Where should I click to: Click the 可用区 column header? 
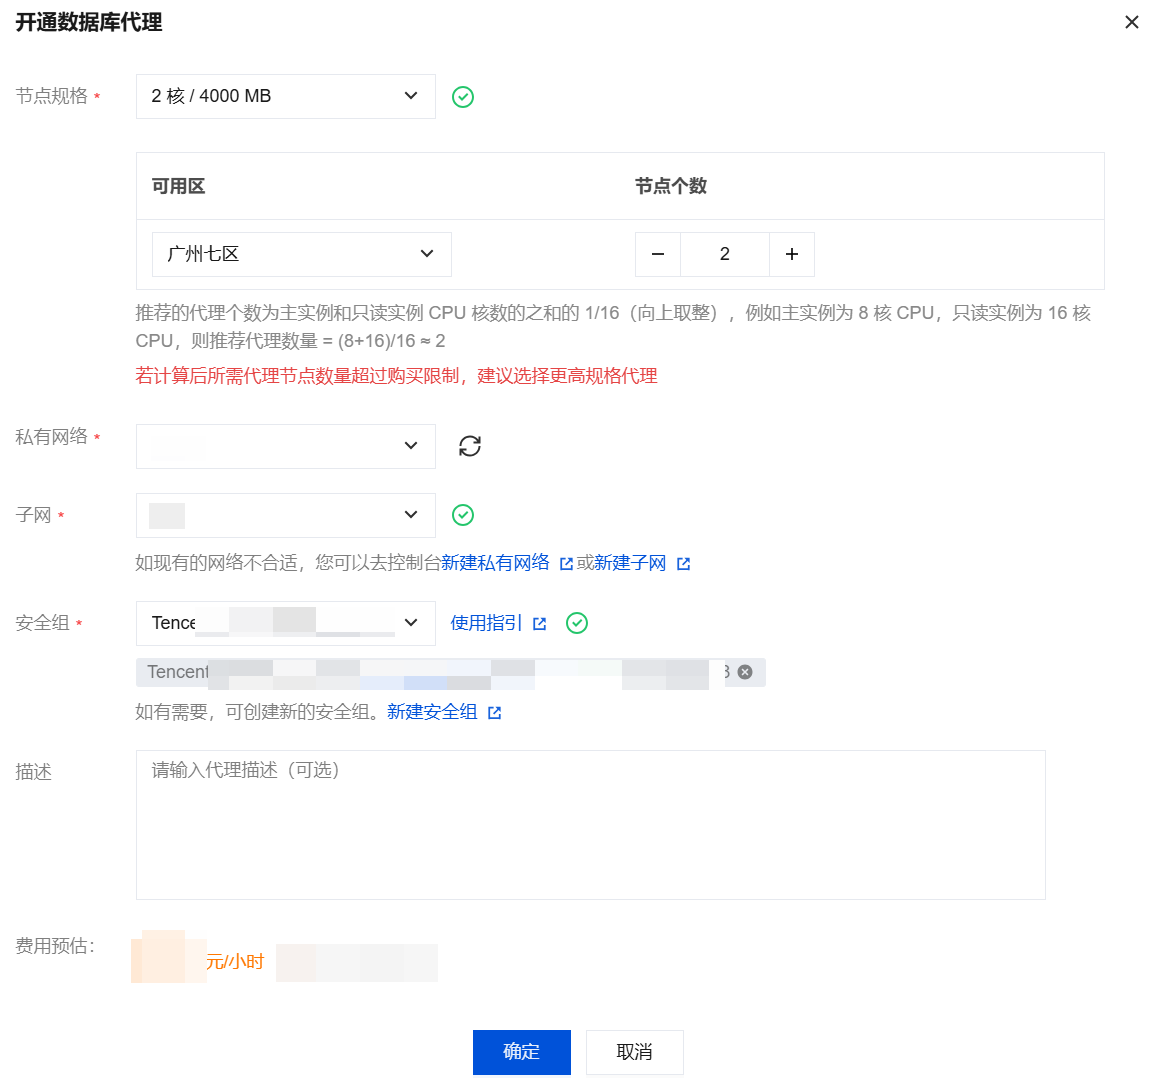[179, 186]
